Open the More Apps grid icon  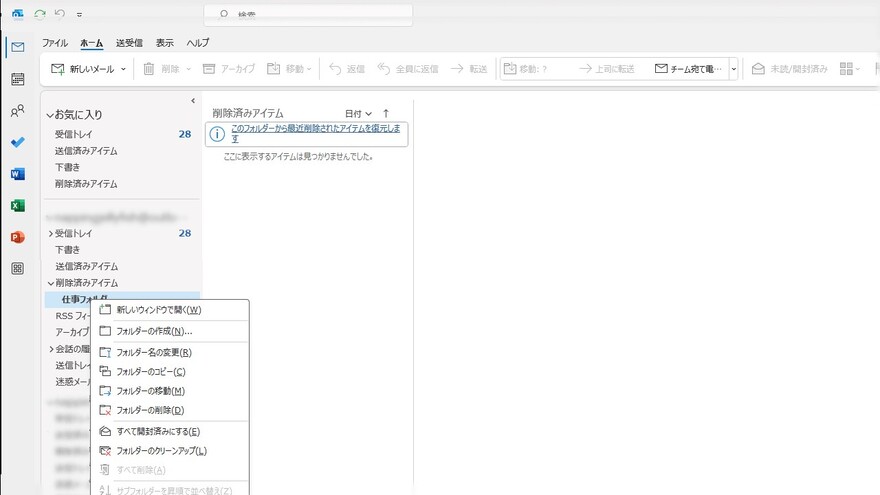pyautogui.click(x=17, y=268)
